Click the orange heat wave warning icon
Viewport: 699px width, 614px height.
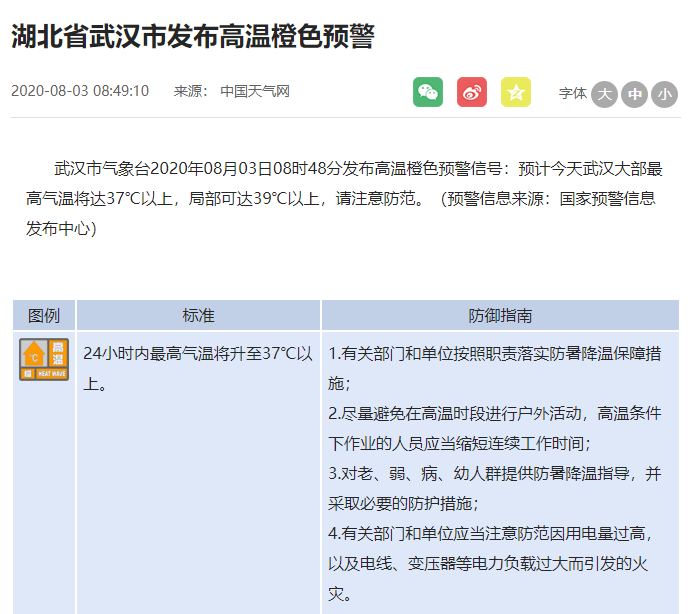point(44,359)
